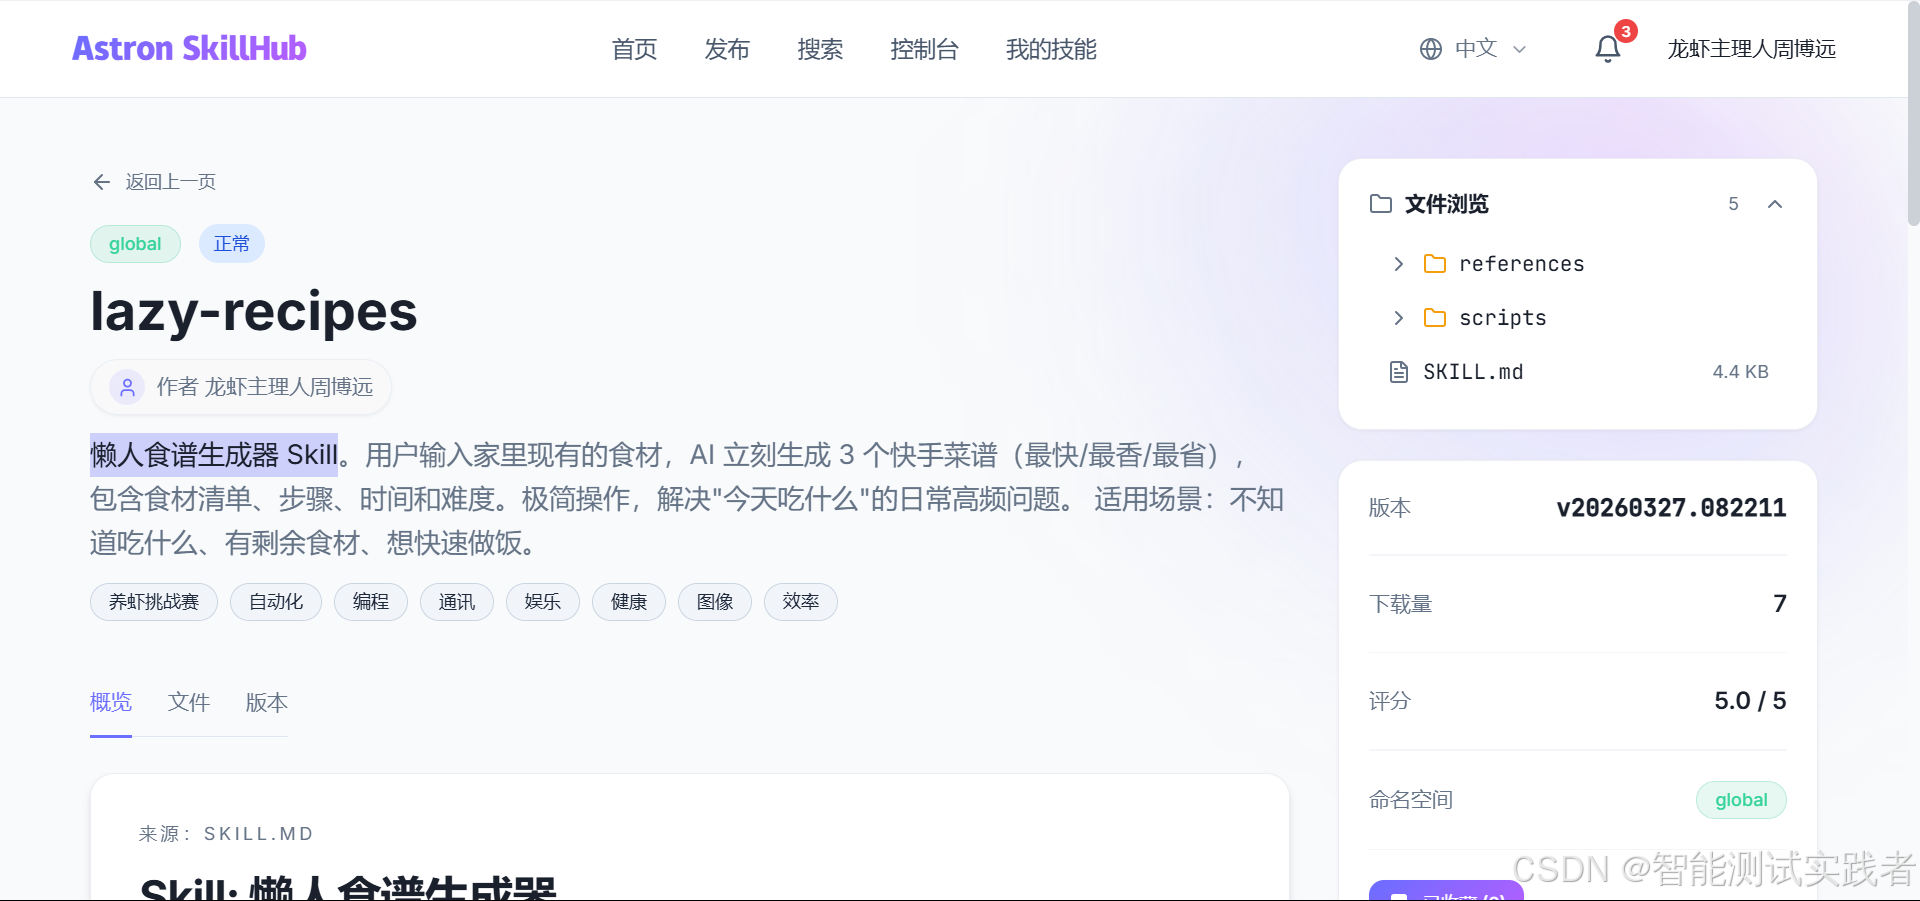Click the references folder icon
Image resolution: width=1920 pixels, height=901 pixels.
(x=1435, y=264)
